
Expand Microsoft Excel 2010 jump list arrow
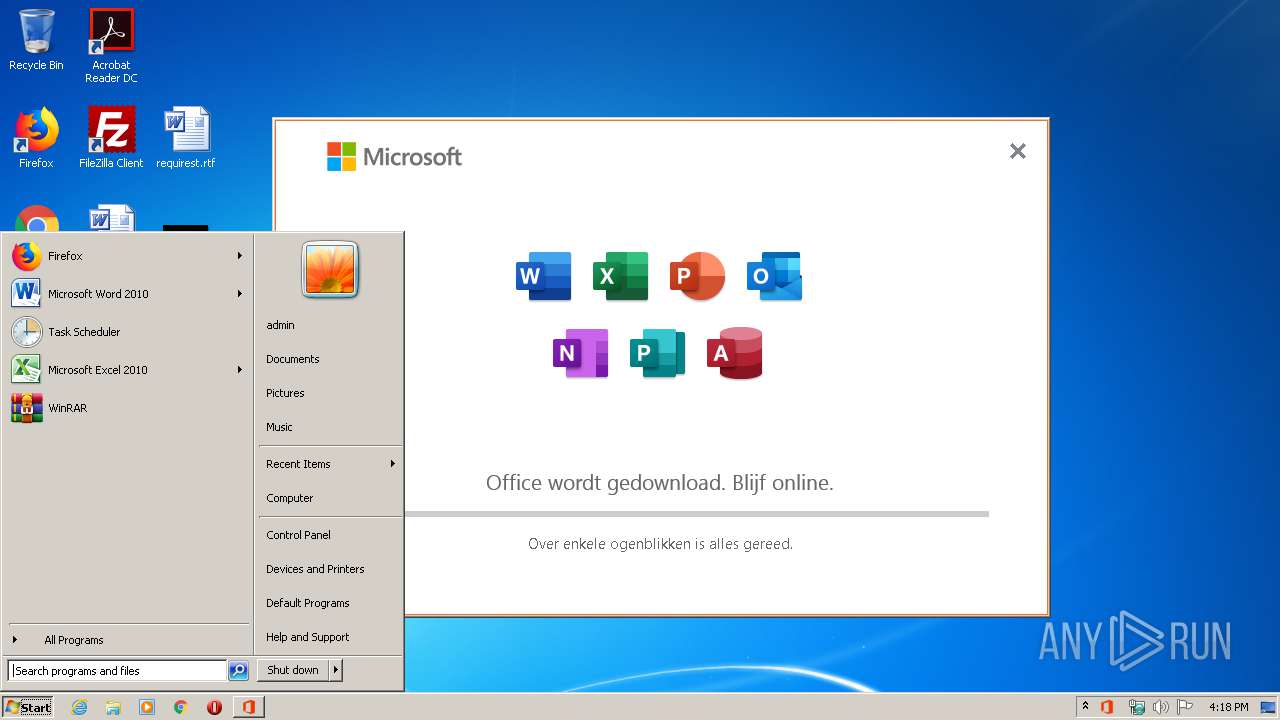(x=240, y=370)
